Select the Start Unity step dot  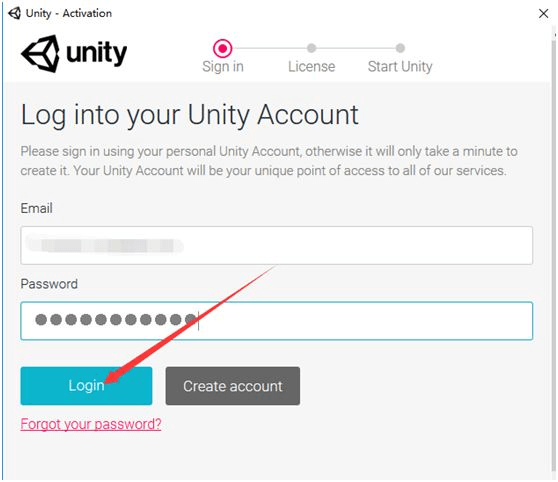(x=400, y=48)
